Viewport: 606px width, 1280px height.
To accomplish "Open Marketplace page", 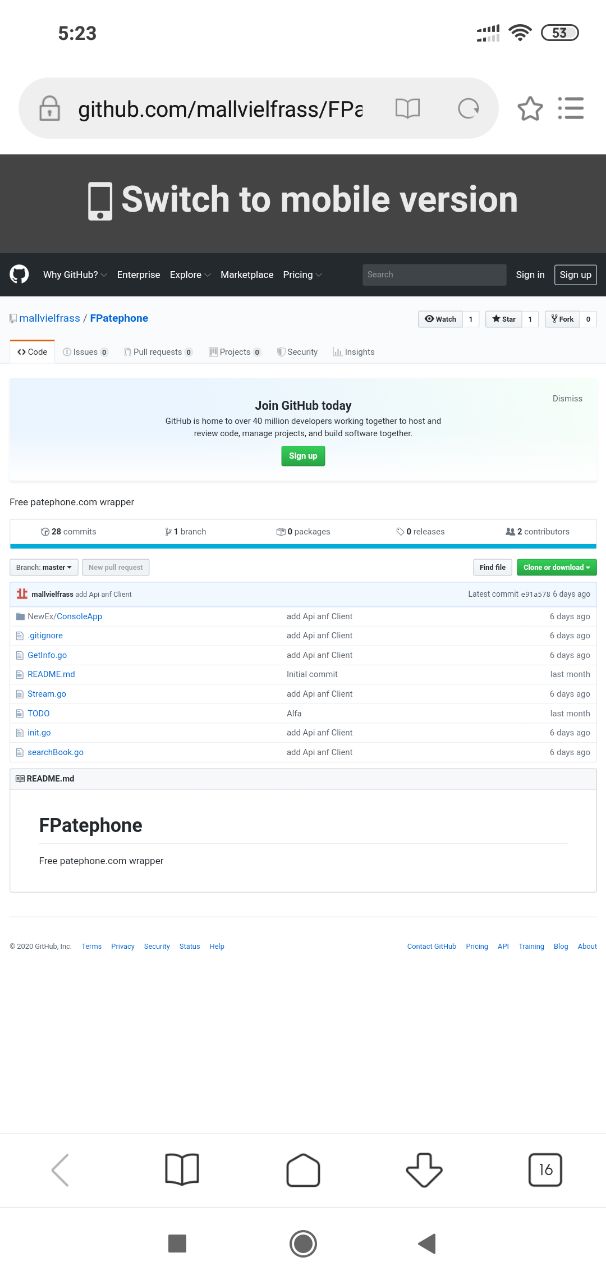I will tap(247, 275).
